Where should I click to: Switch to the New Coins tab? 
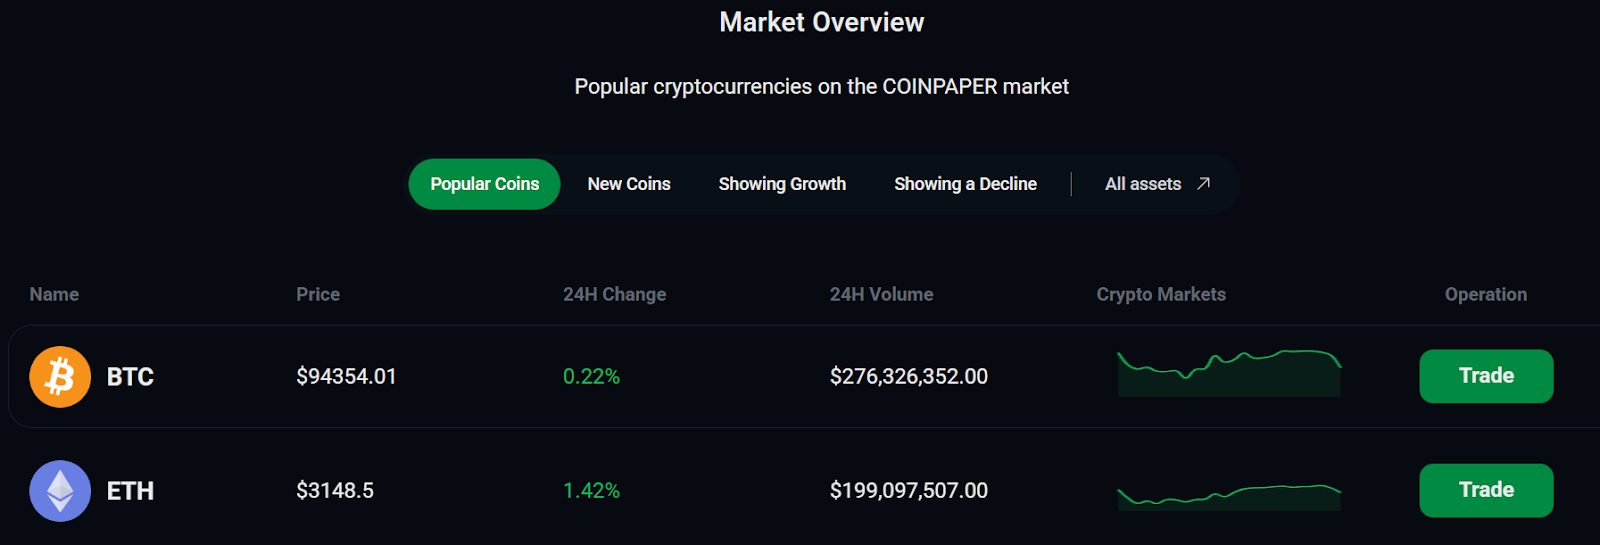pyautogui.click(x=629, y=184)
